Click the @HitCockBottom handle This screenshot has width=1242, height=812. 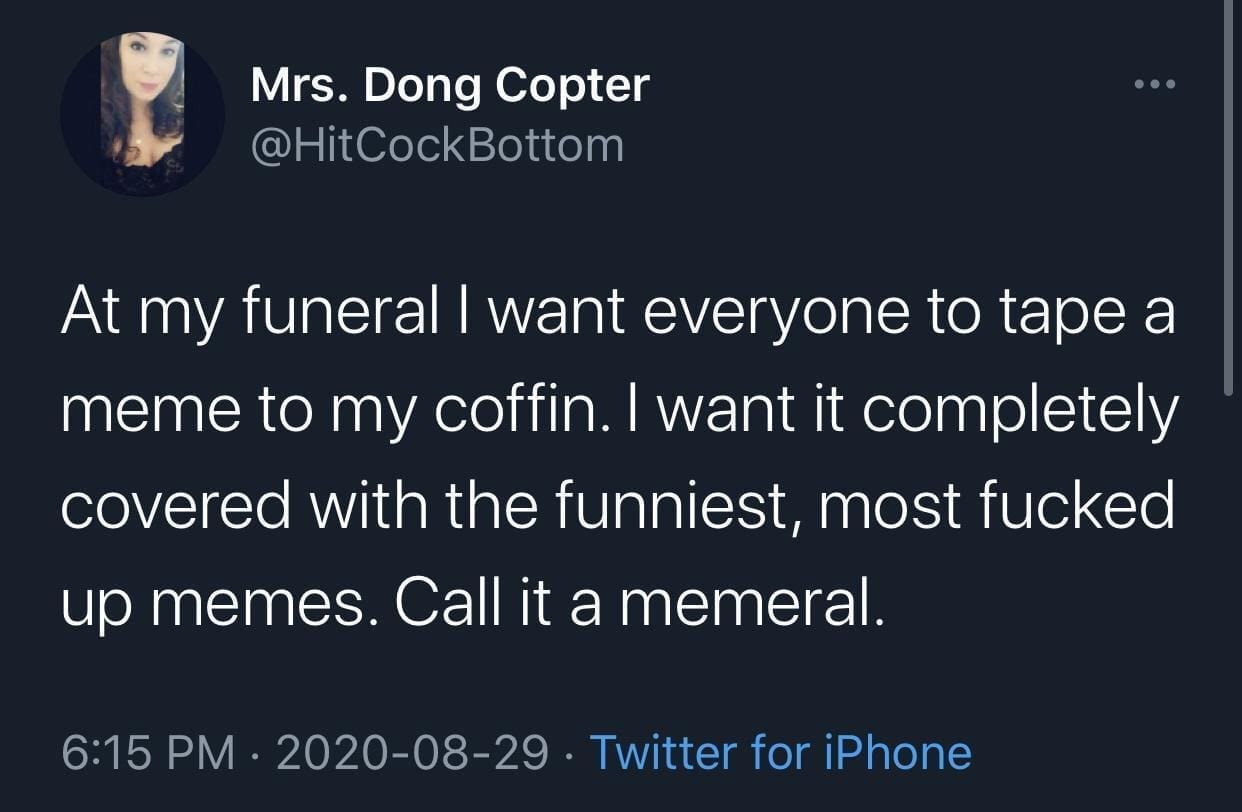436,145
